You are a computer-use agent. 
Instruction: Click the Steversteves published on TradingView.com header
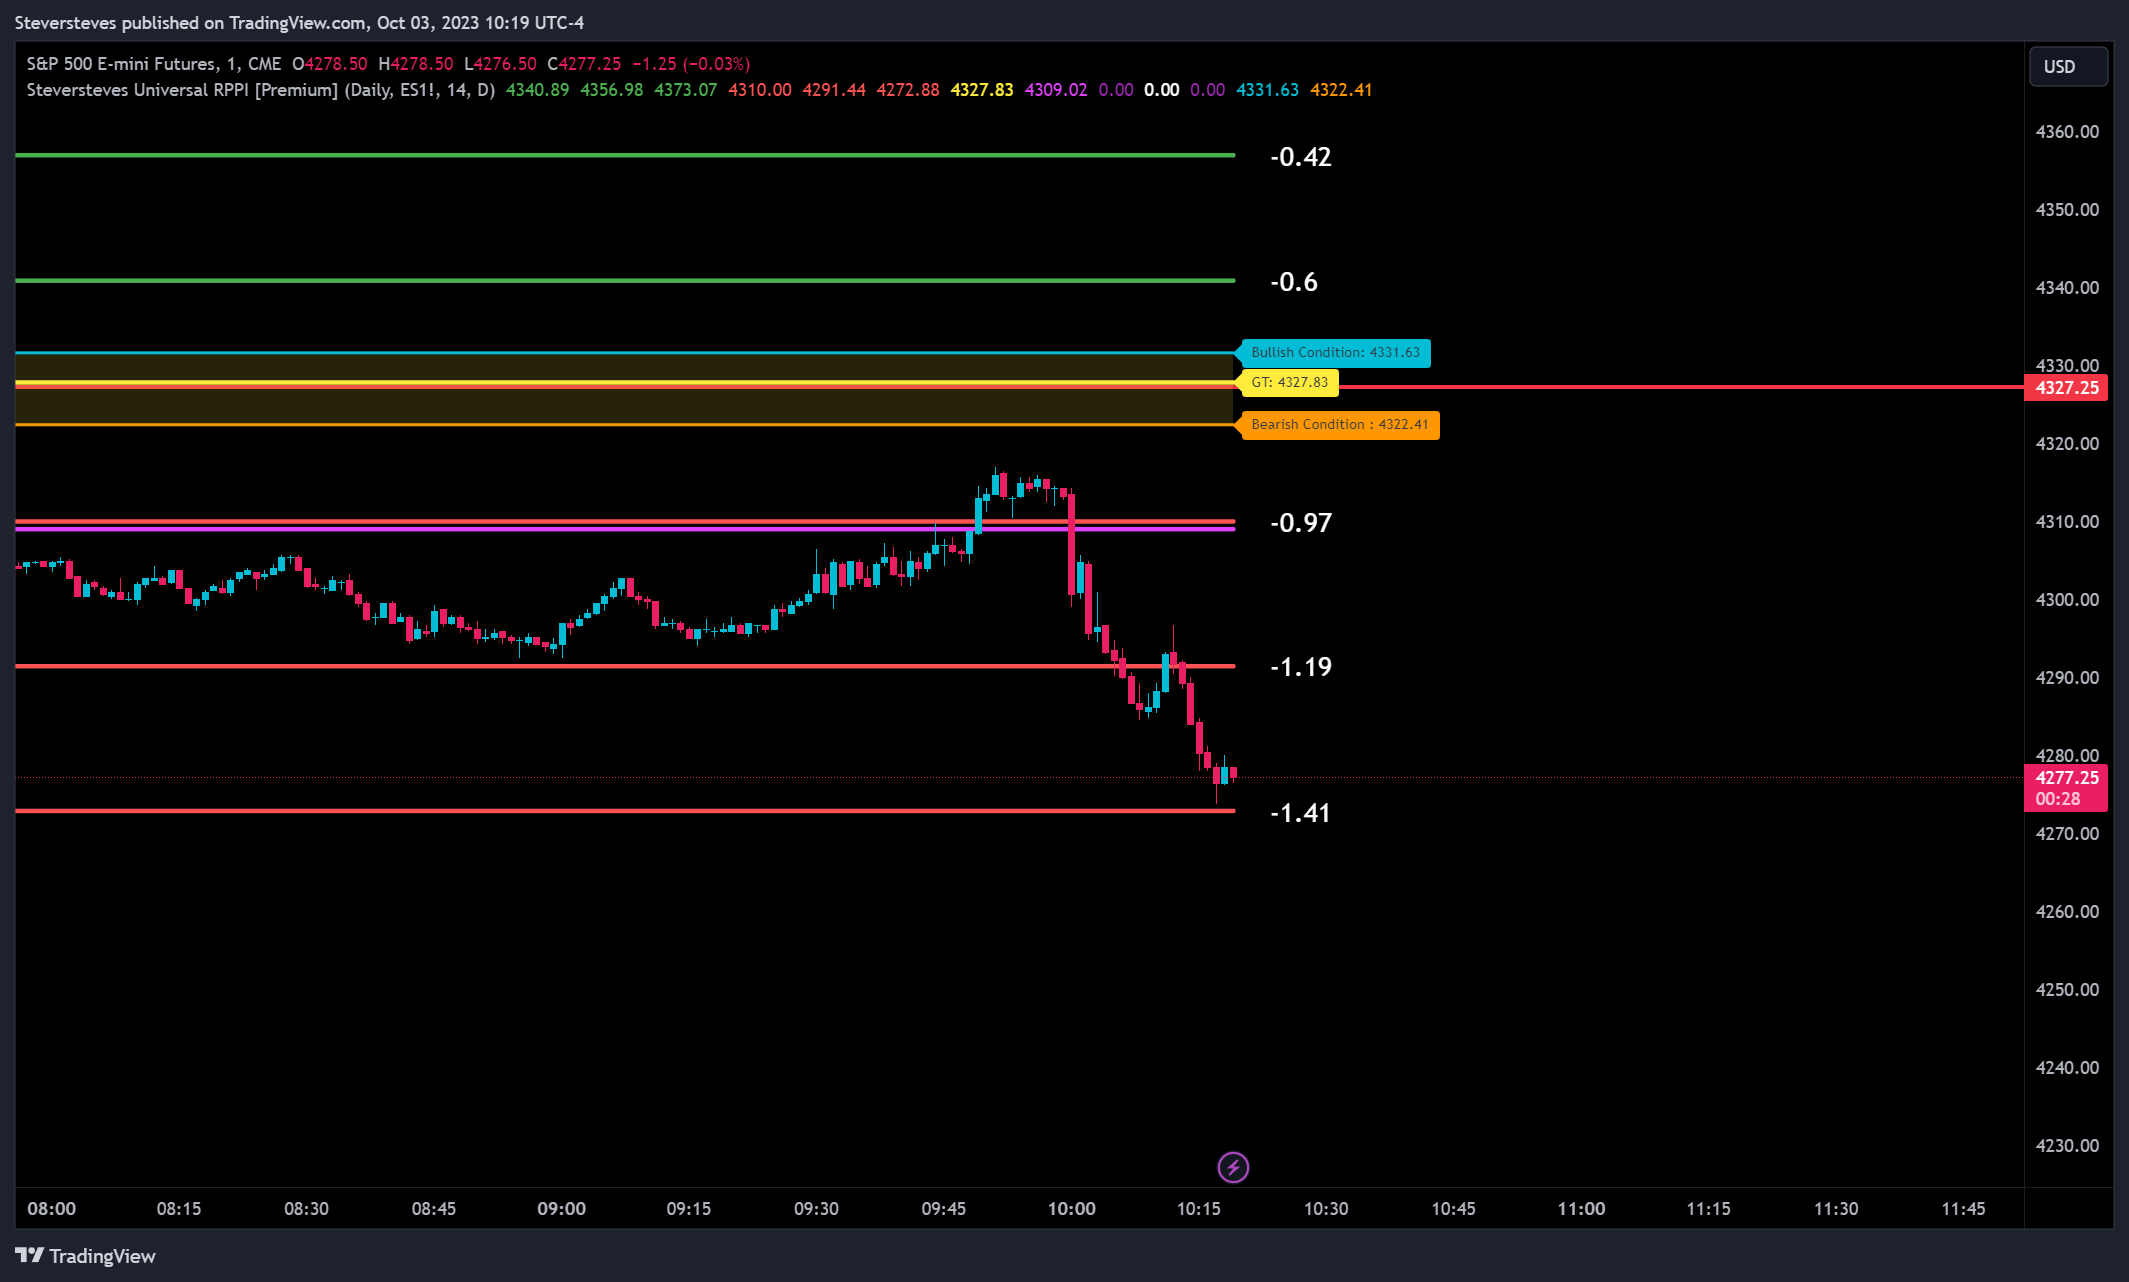point(299,23)
